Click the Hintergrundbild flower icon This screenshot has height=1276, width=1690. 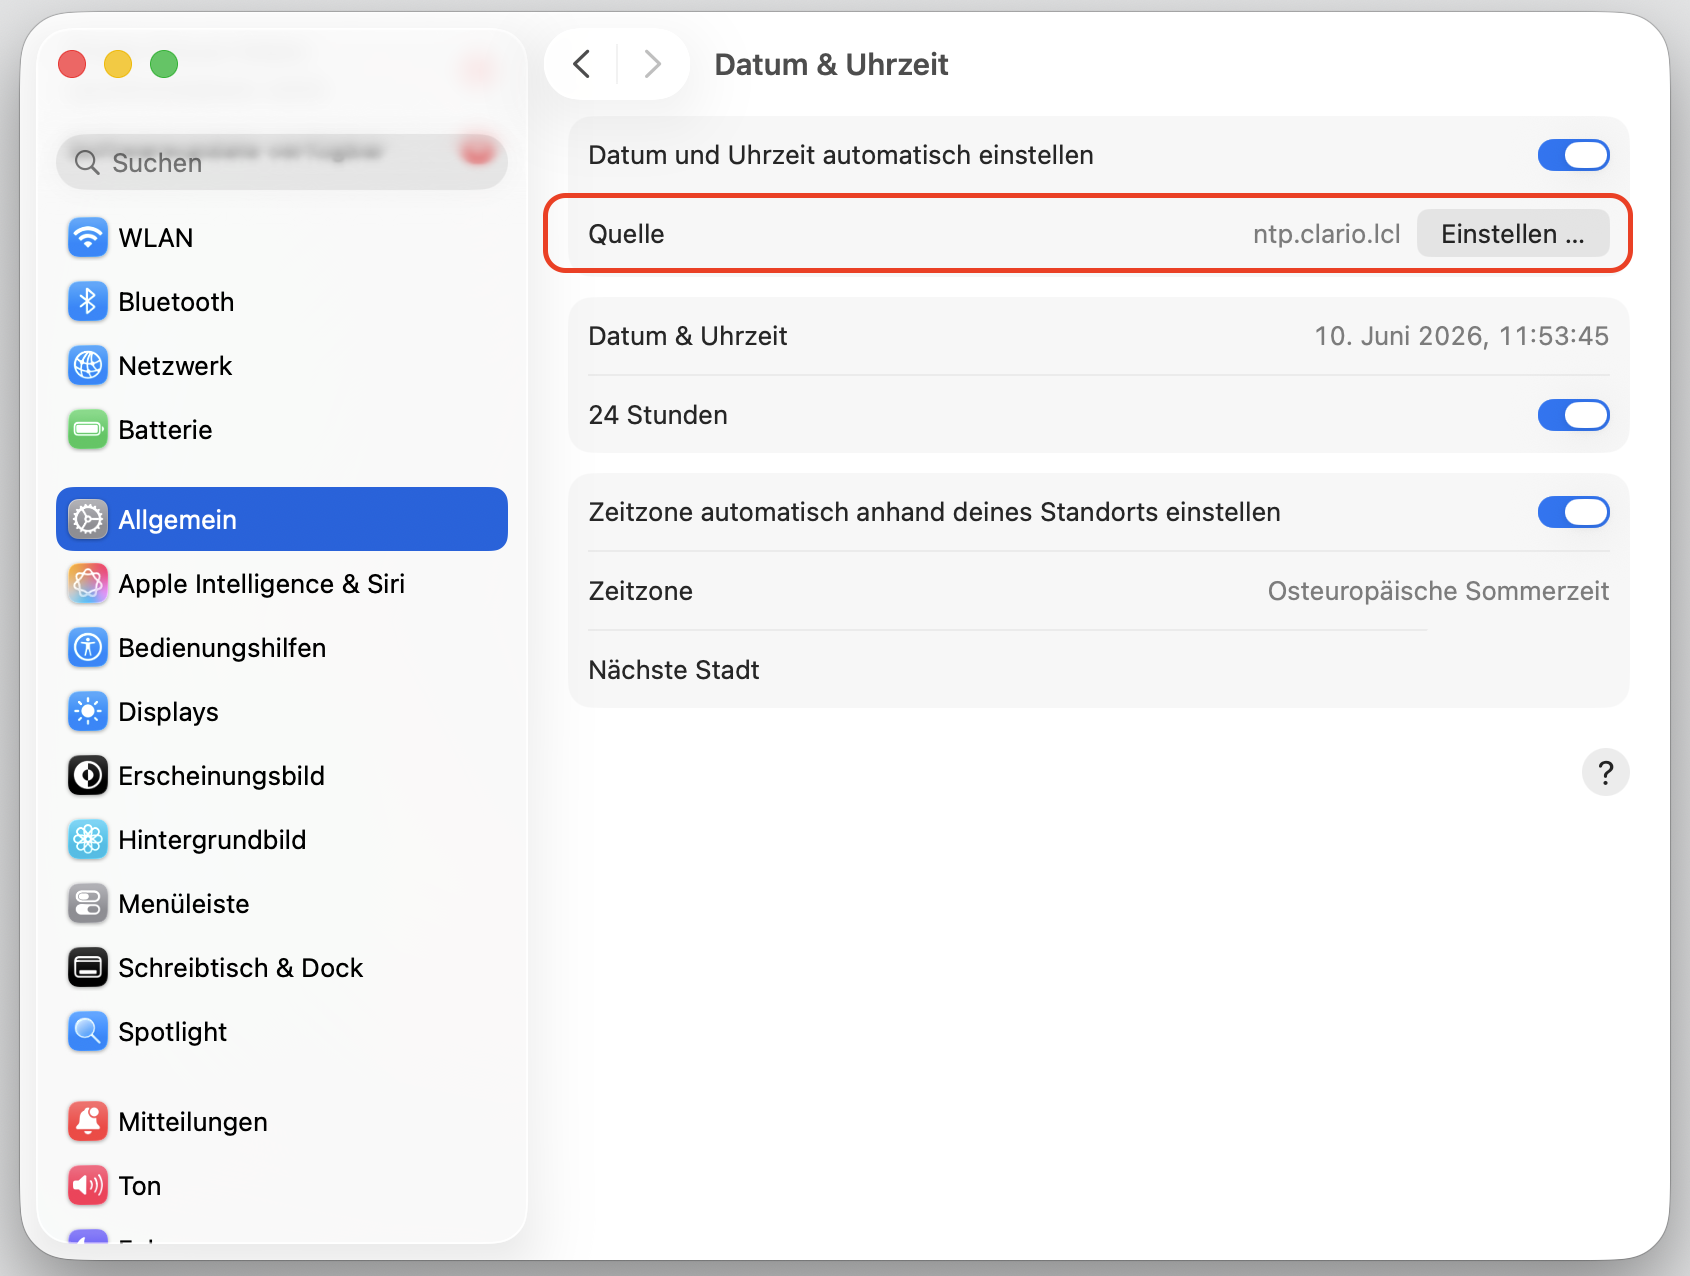[88, 840]
